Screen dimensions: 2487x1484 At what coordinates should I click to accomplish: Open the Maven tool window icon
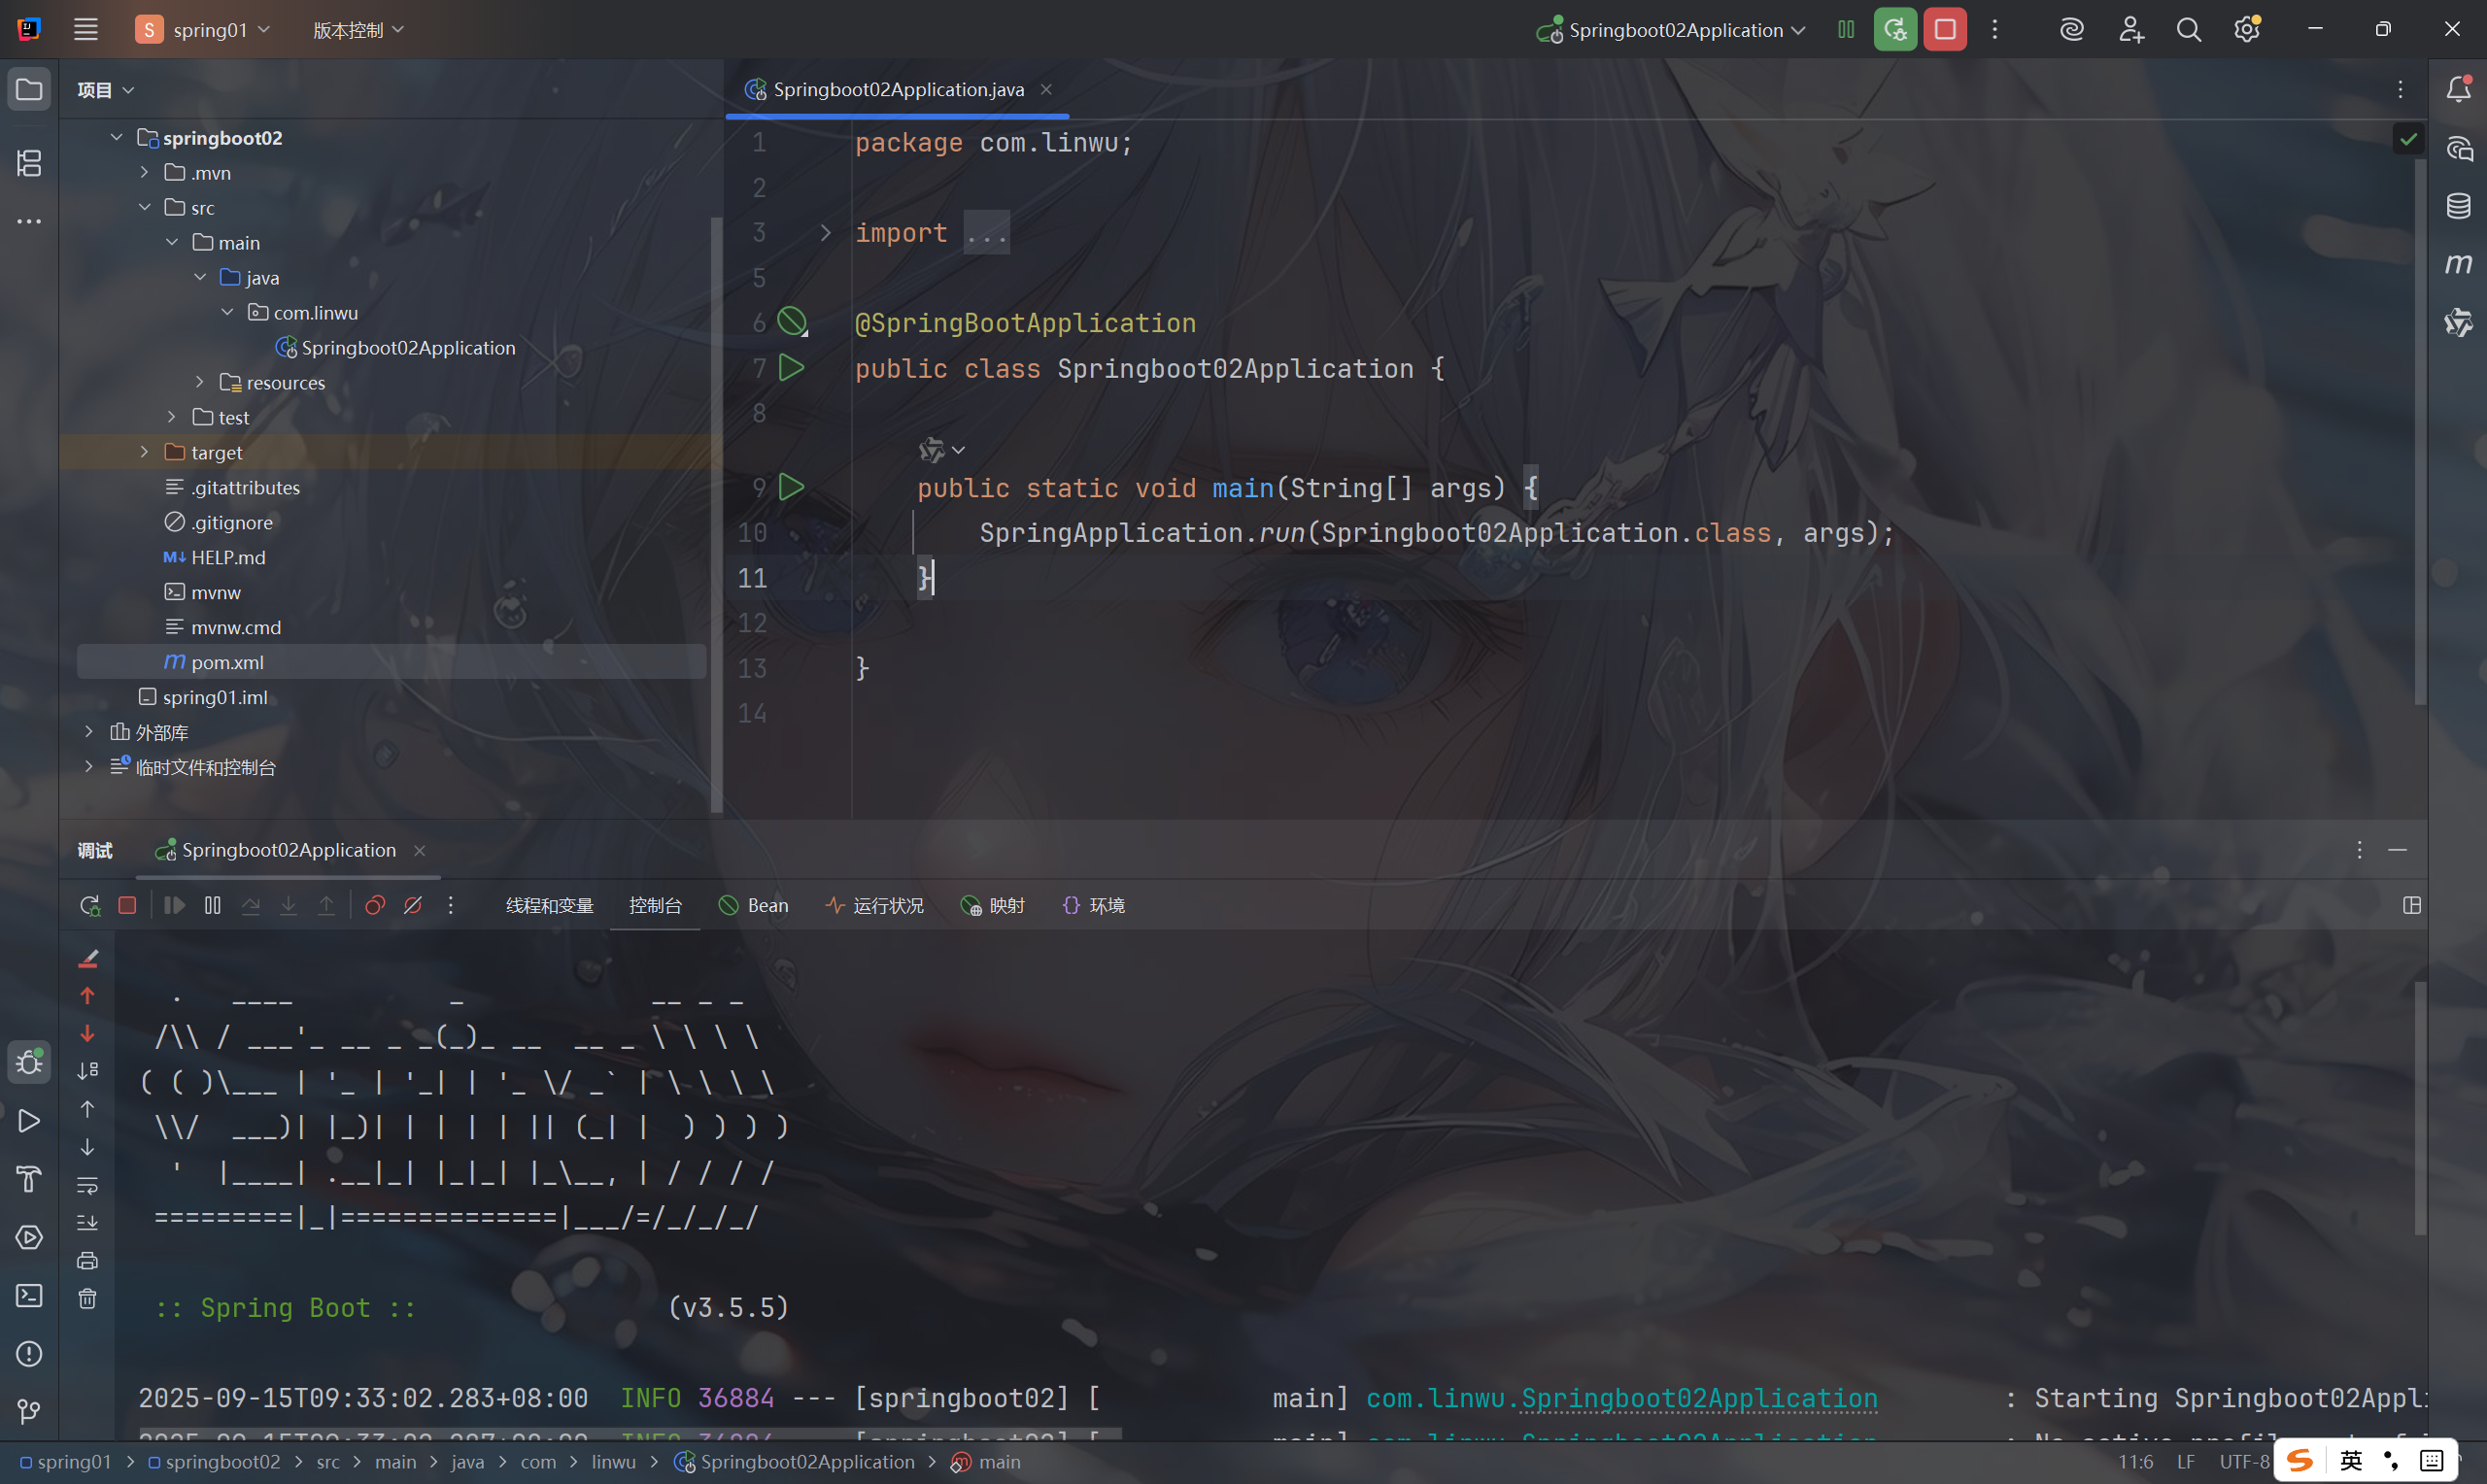click(2458, 264)
